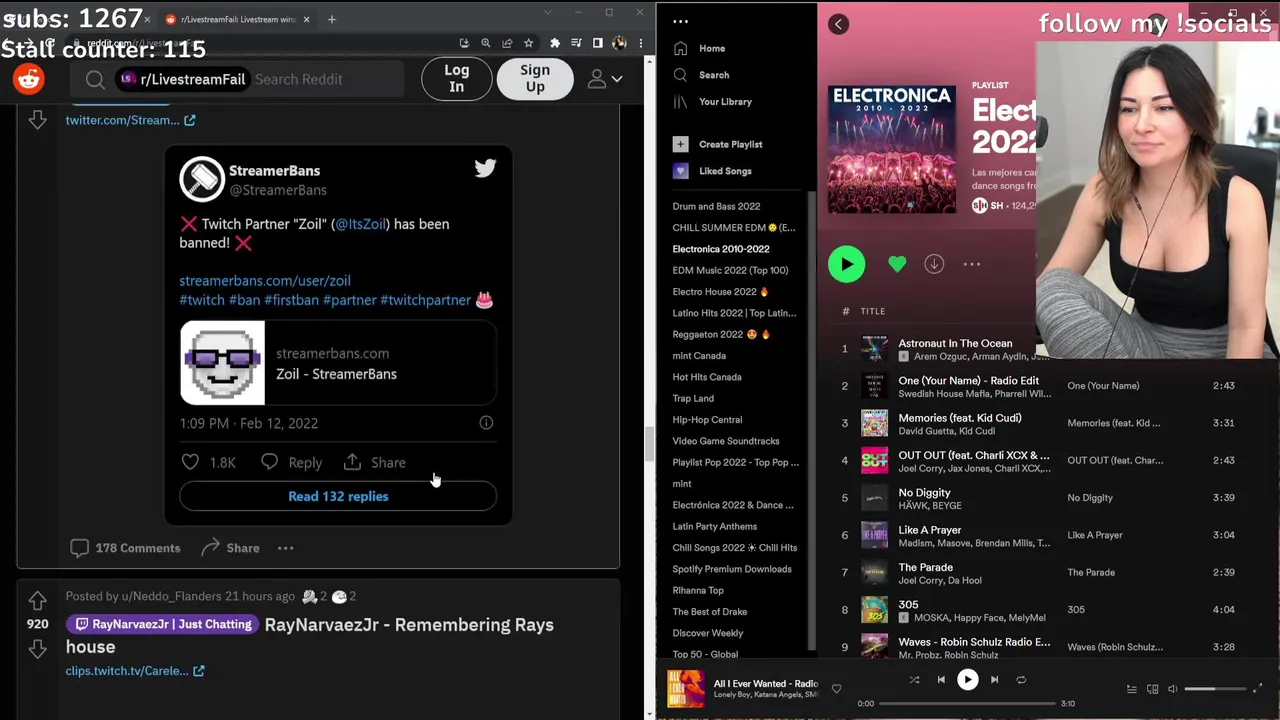Open 178 Comments on the post
Image resolution: width=1280 pixels, height=720 pixels.
tap(125, 548)
